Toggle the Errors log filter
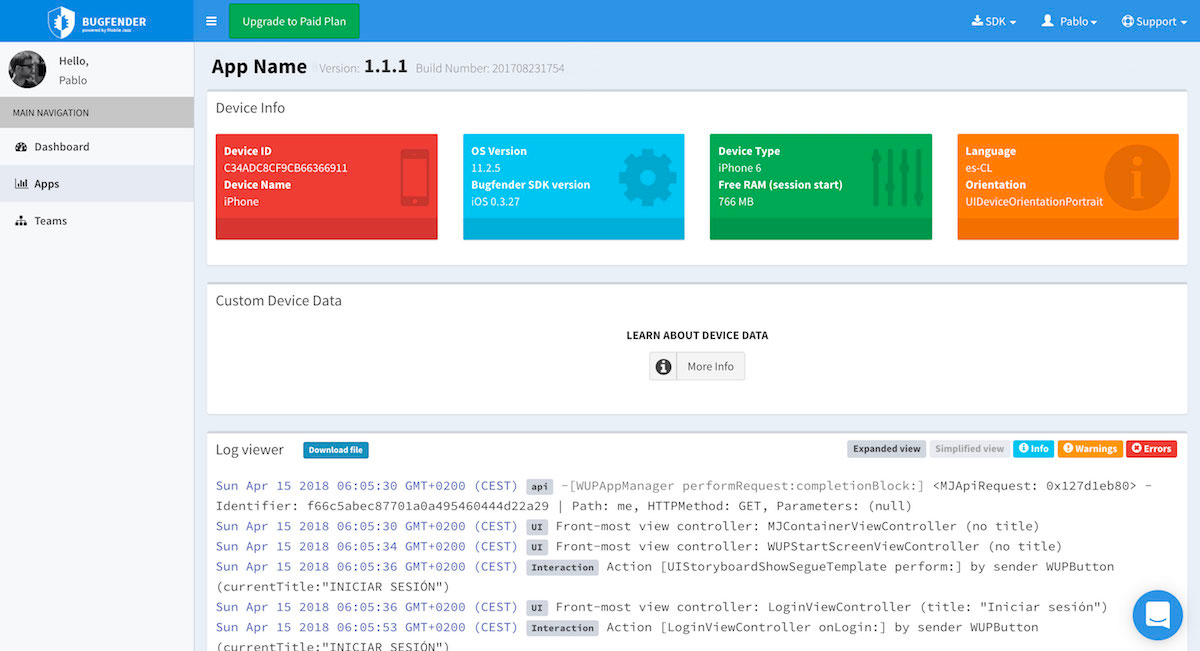Image resolution: width=1200 pixels, height=651 pixels. pos(1151,449)
